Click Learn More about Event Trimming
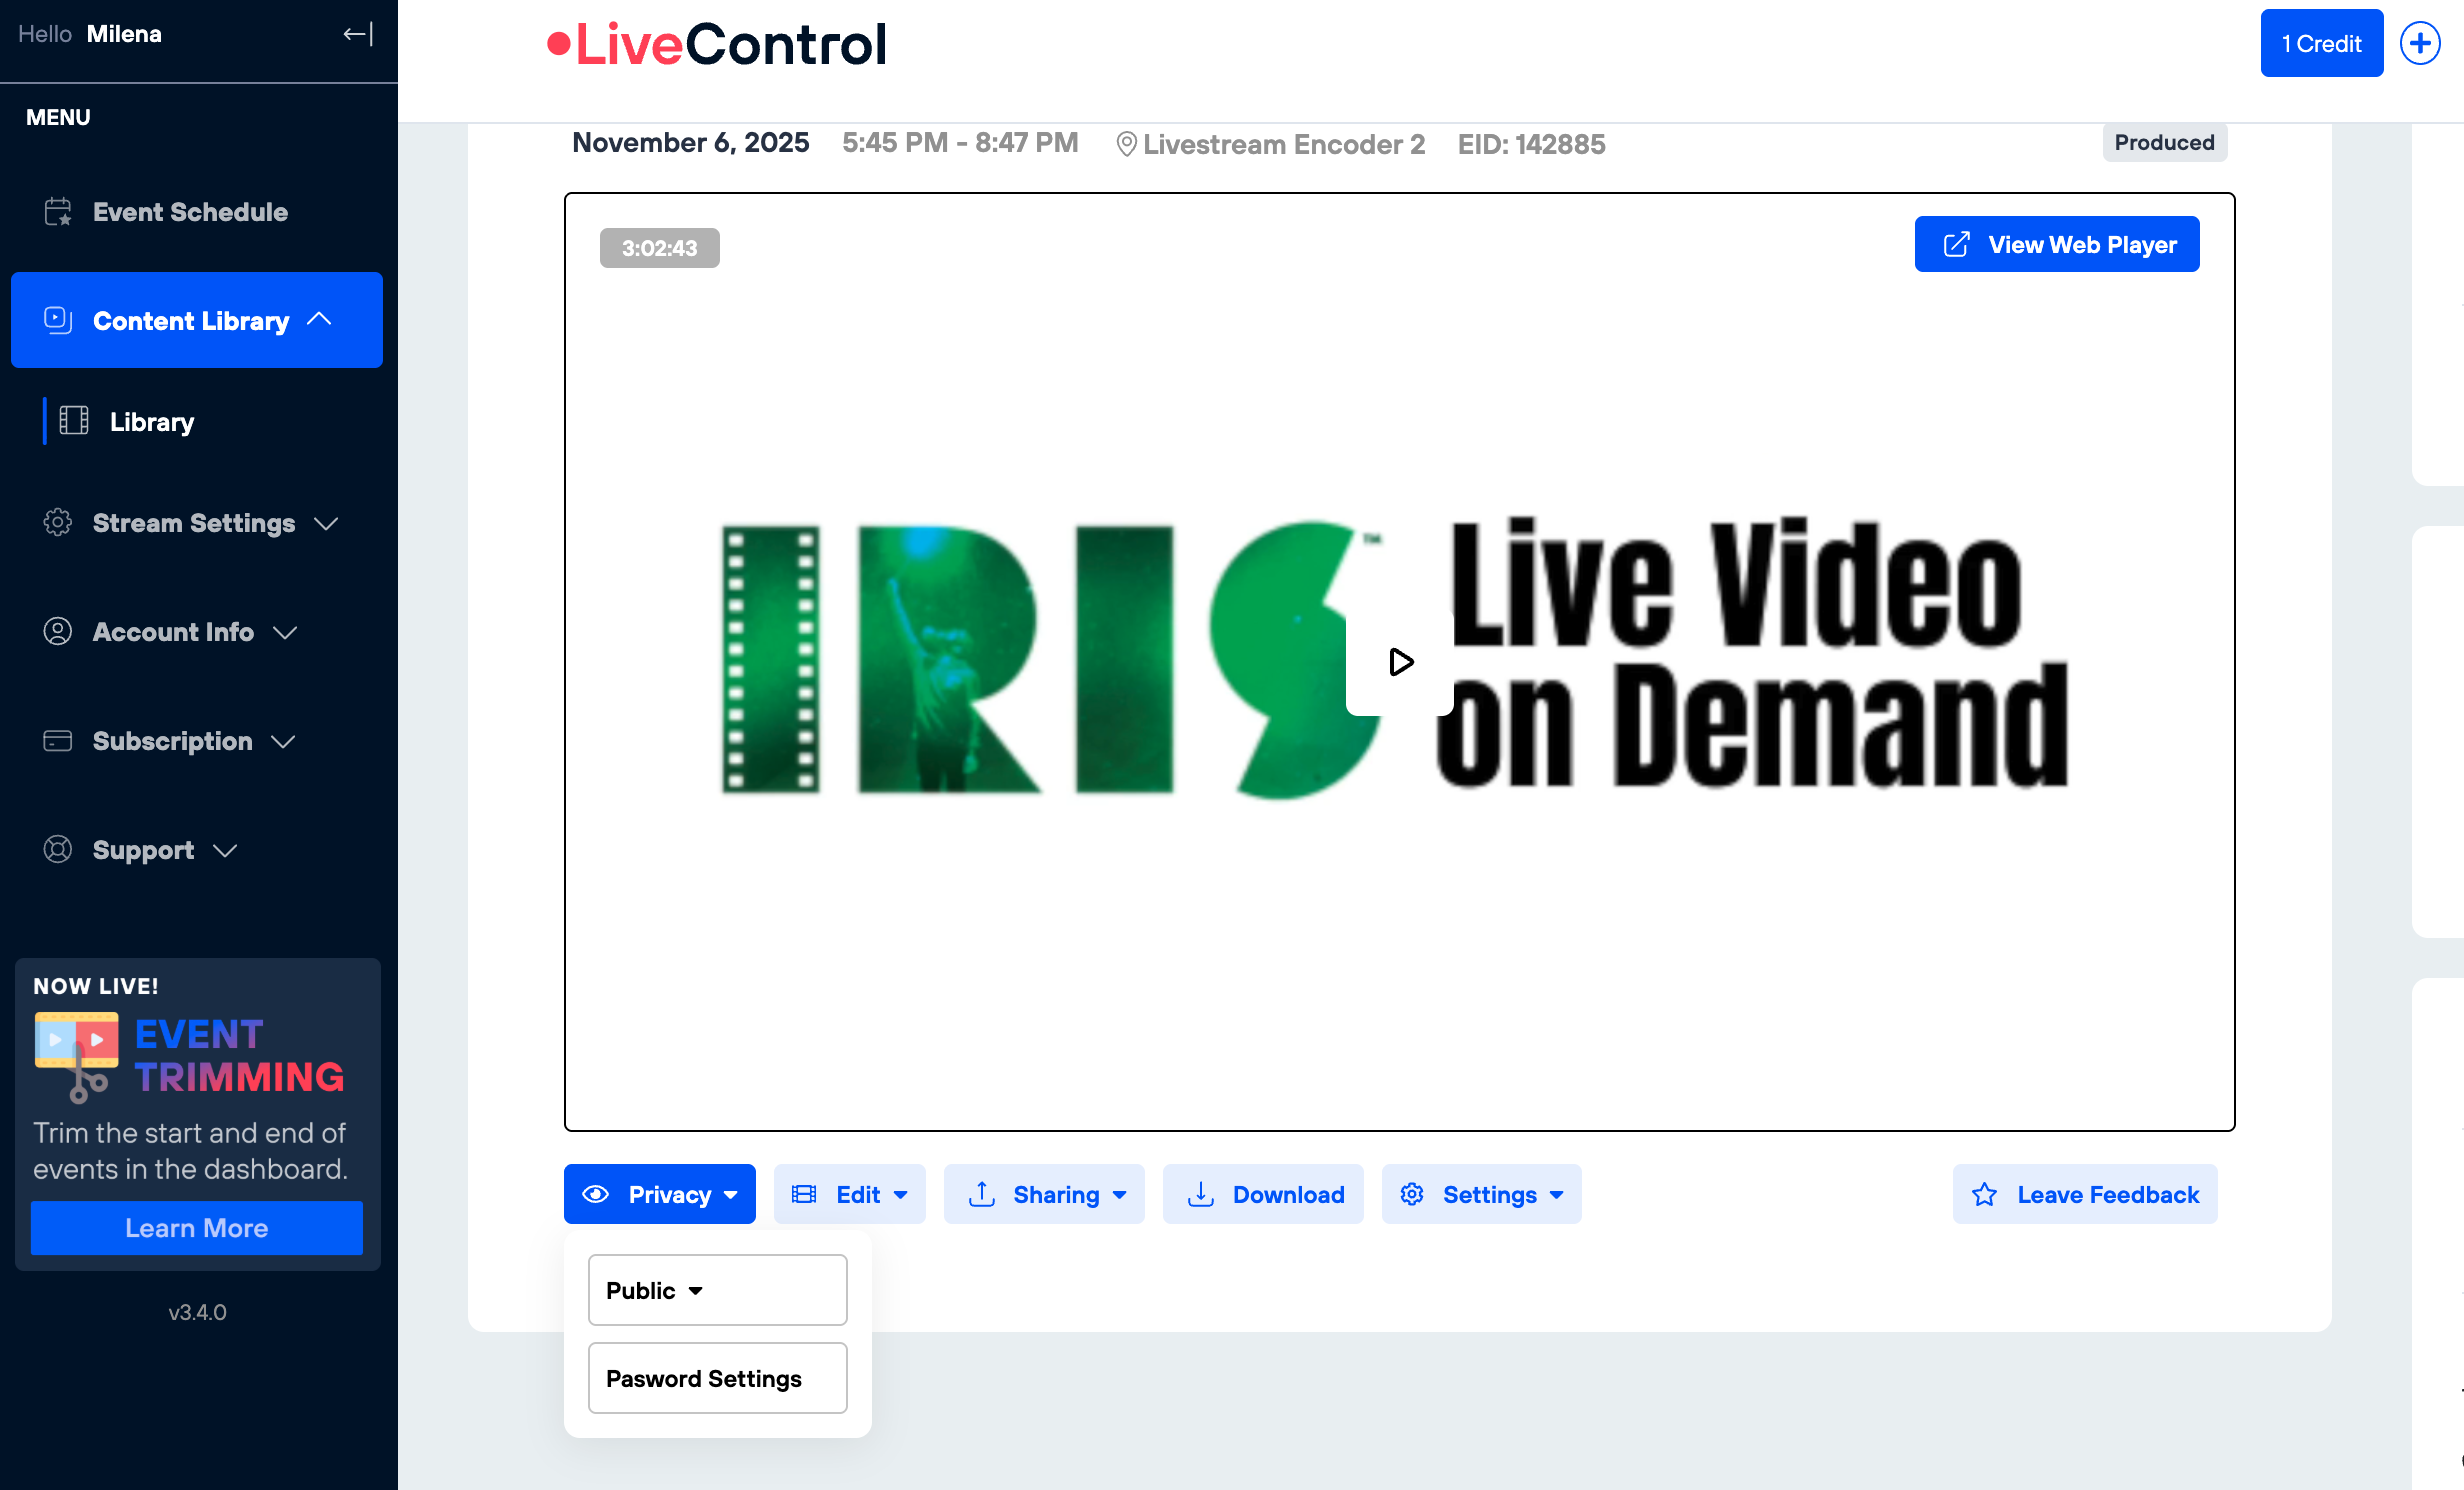 197,1228
